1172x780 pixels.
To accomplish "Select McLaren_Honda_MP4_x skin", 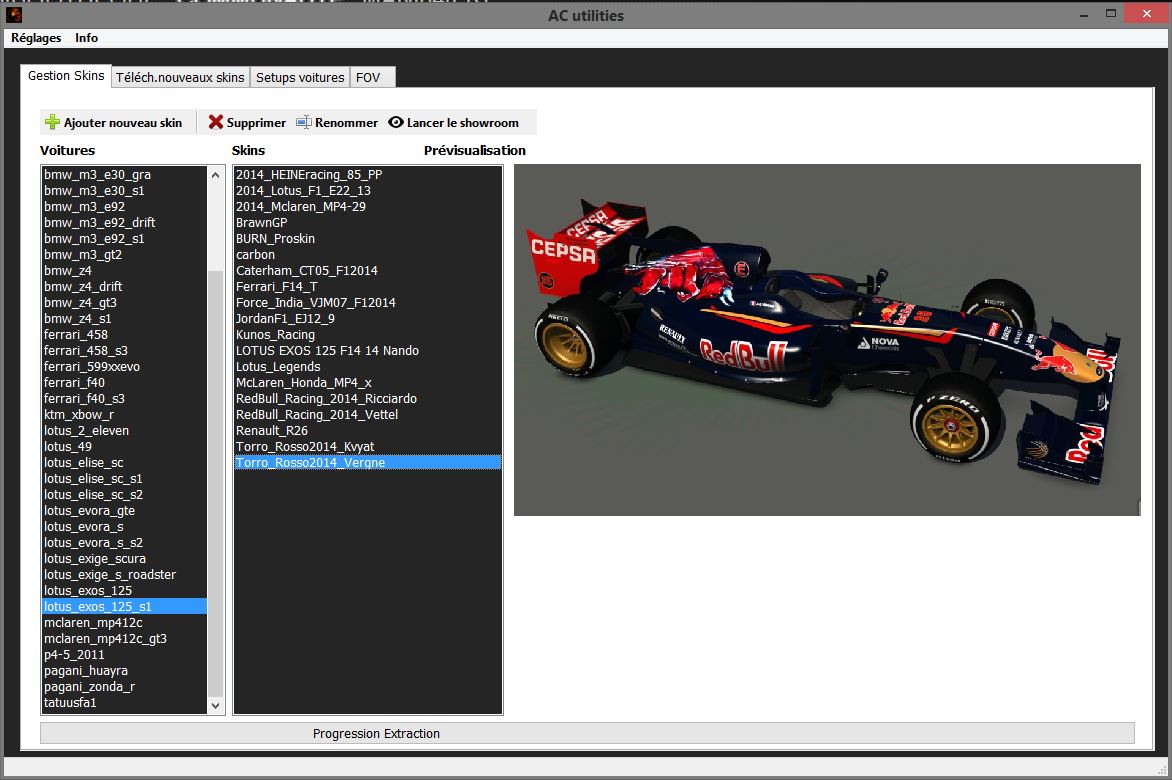I will pyautogui.click(x=368, y=383).
